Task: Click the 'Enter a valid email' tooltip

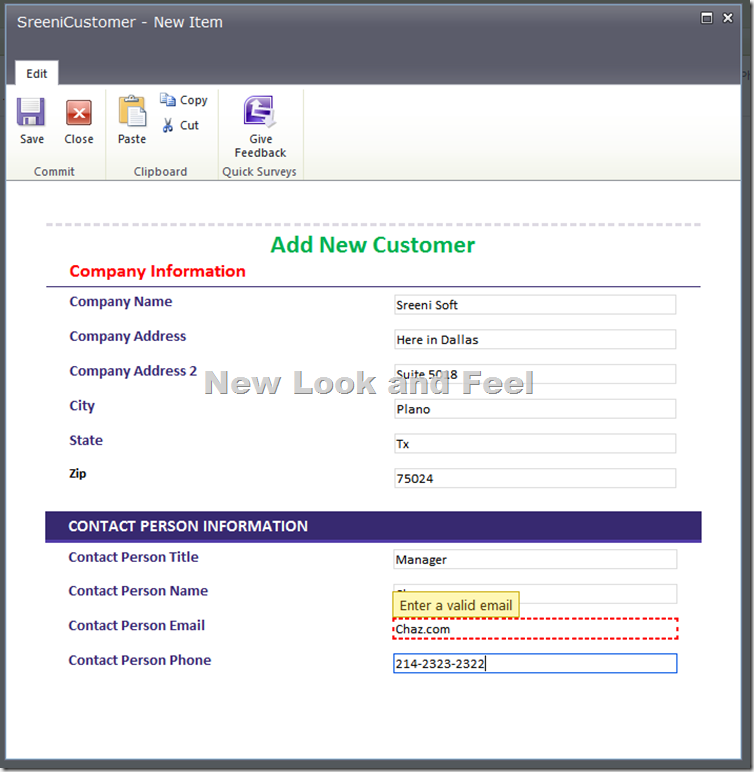Action: [456, 605]
